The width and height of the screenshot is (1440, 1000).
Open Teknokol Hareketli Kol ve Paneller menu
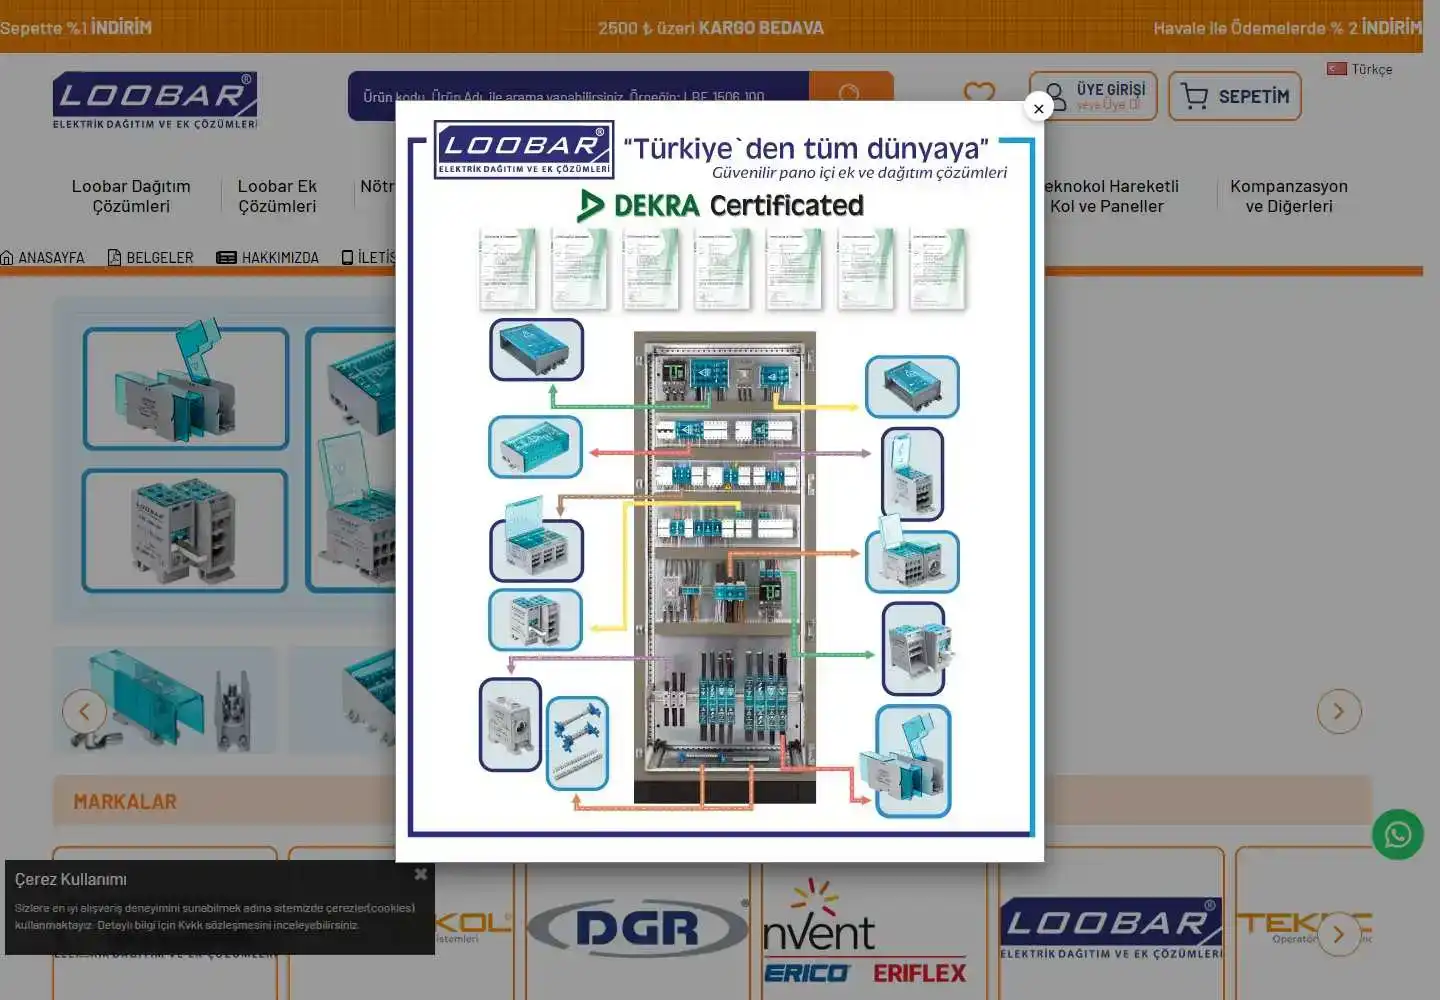coord(1107,196)
